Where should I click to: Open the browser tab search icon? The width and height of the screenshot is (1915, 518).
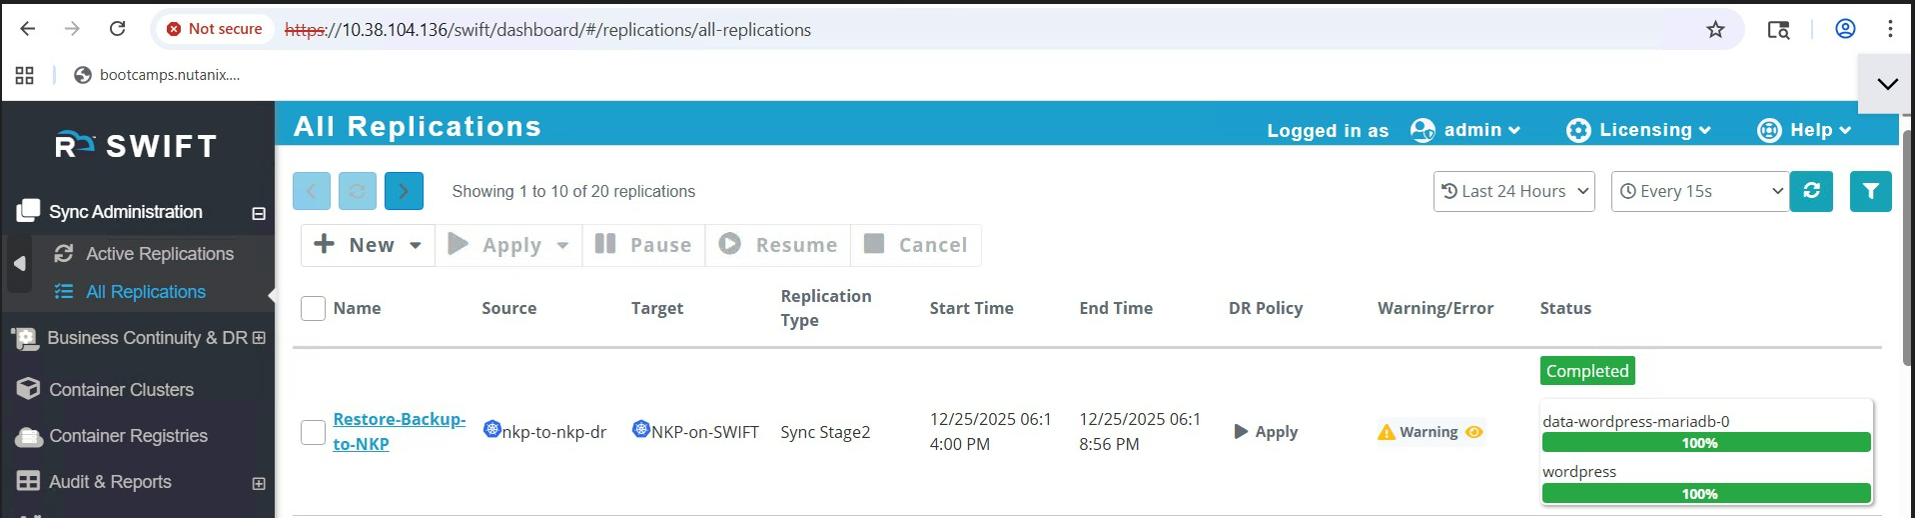pos(1778,29)
